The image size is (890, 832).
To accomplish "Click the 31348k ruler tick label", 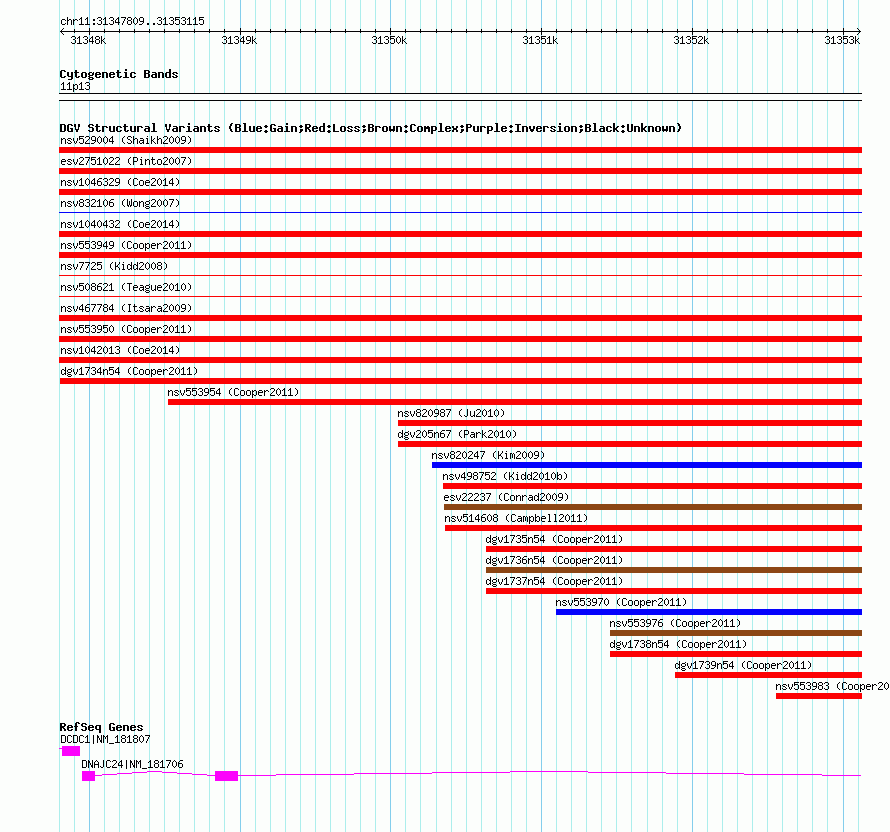I will click(x=88, y=40).
